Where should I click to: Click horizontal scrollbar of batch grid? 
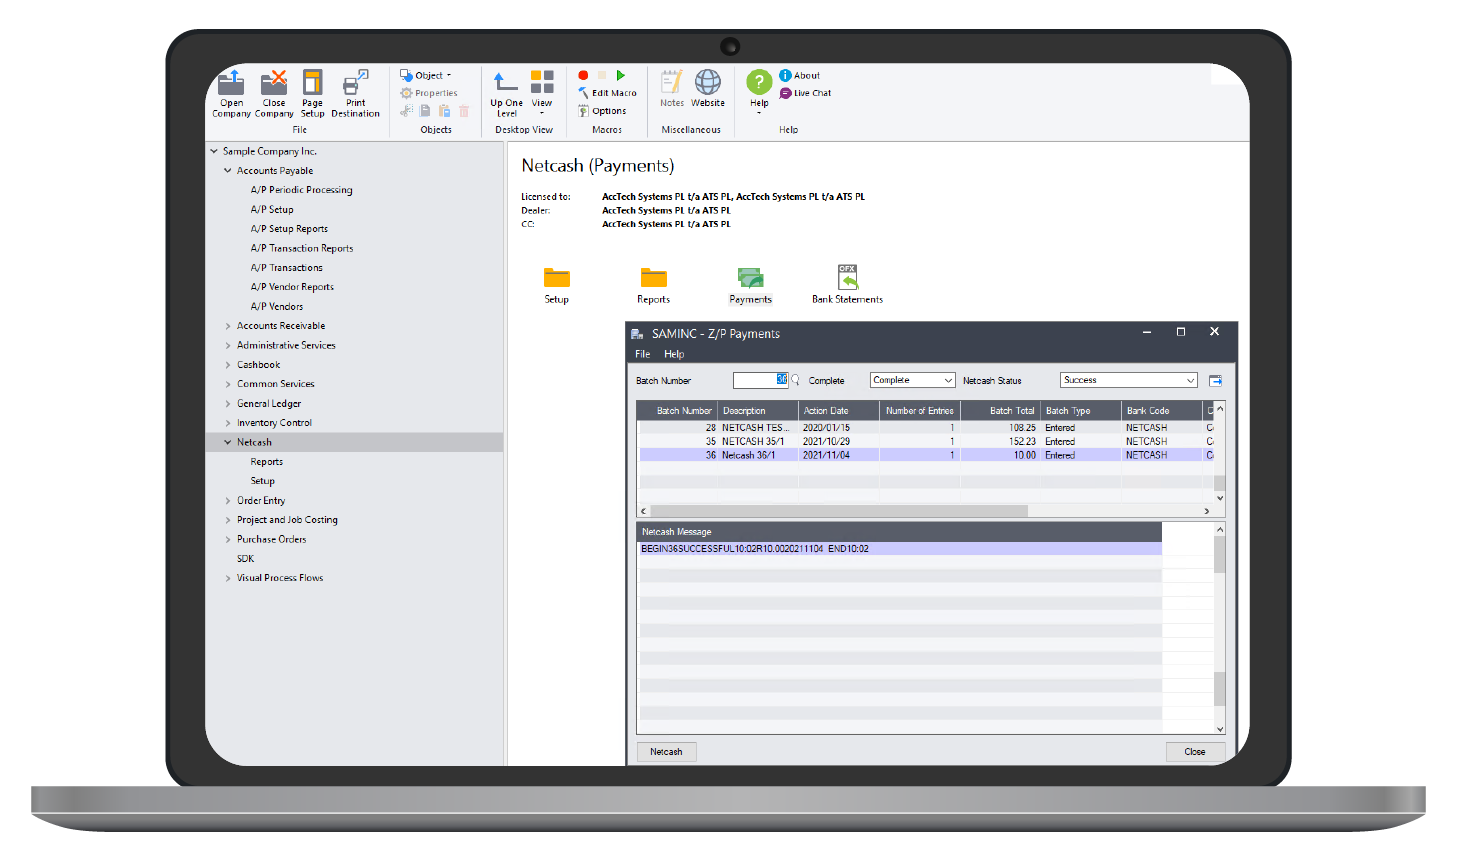(x=839, y=511)
